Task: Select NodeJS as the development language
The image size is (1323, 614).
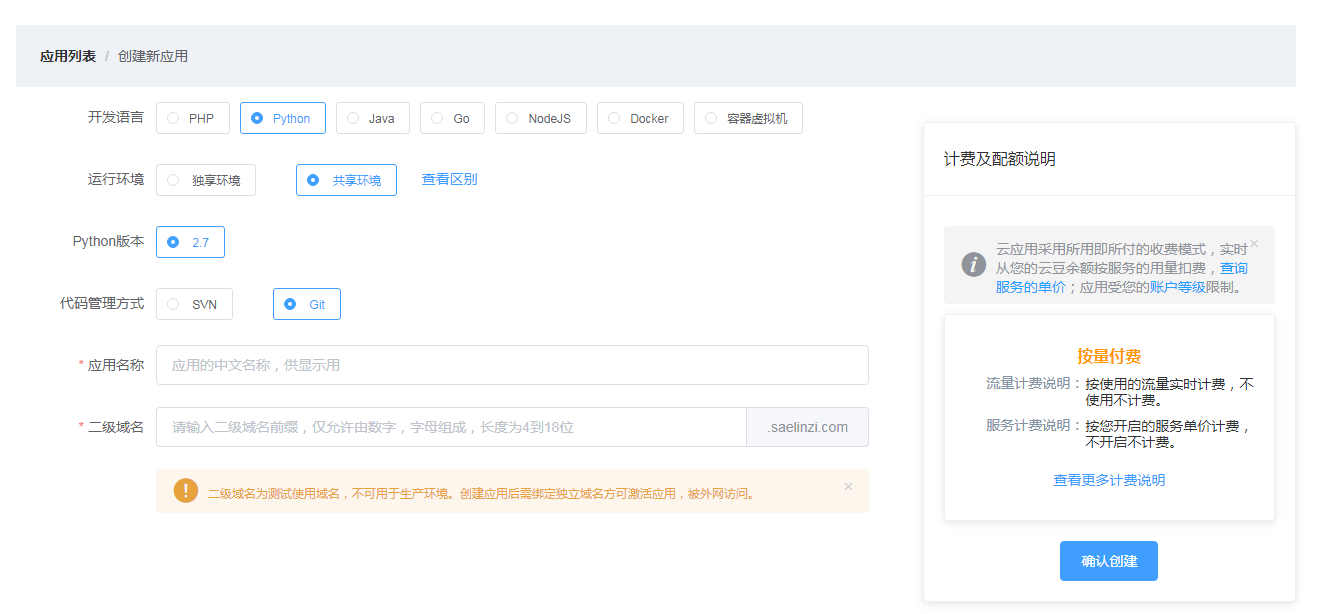Action: (x=540, y=118)
